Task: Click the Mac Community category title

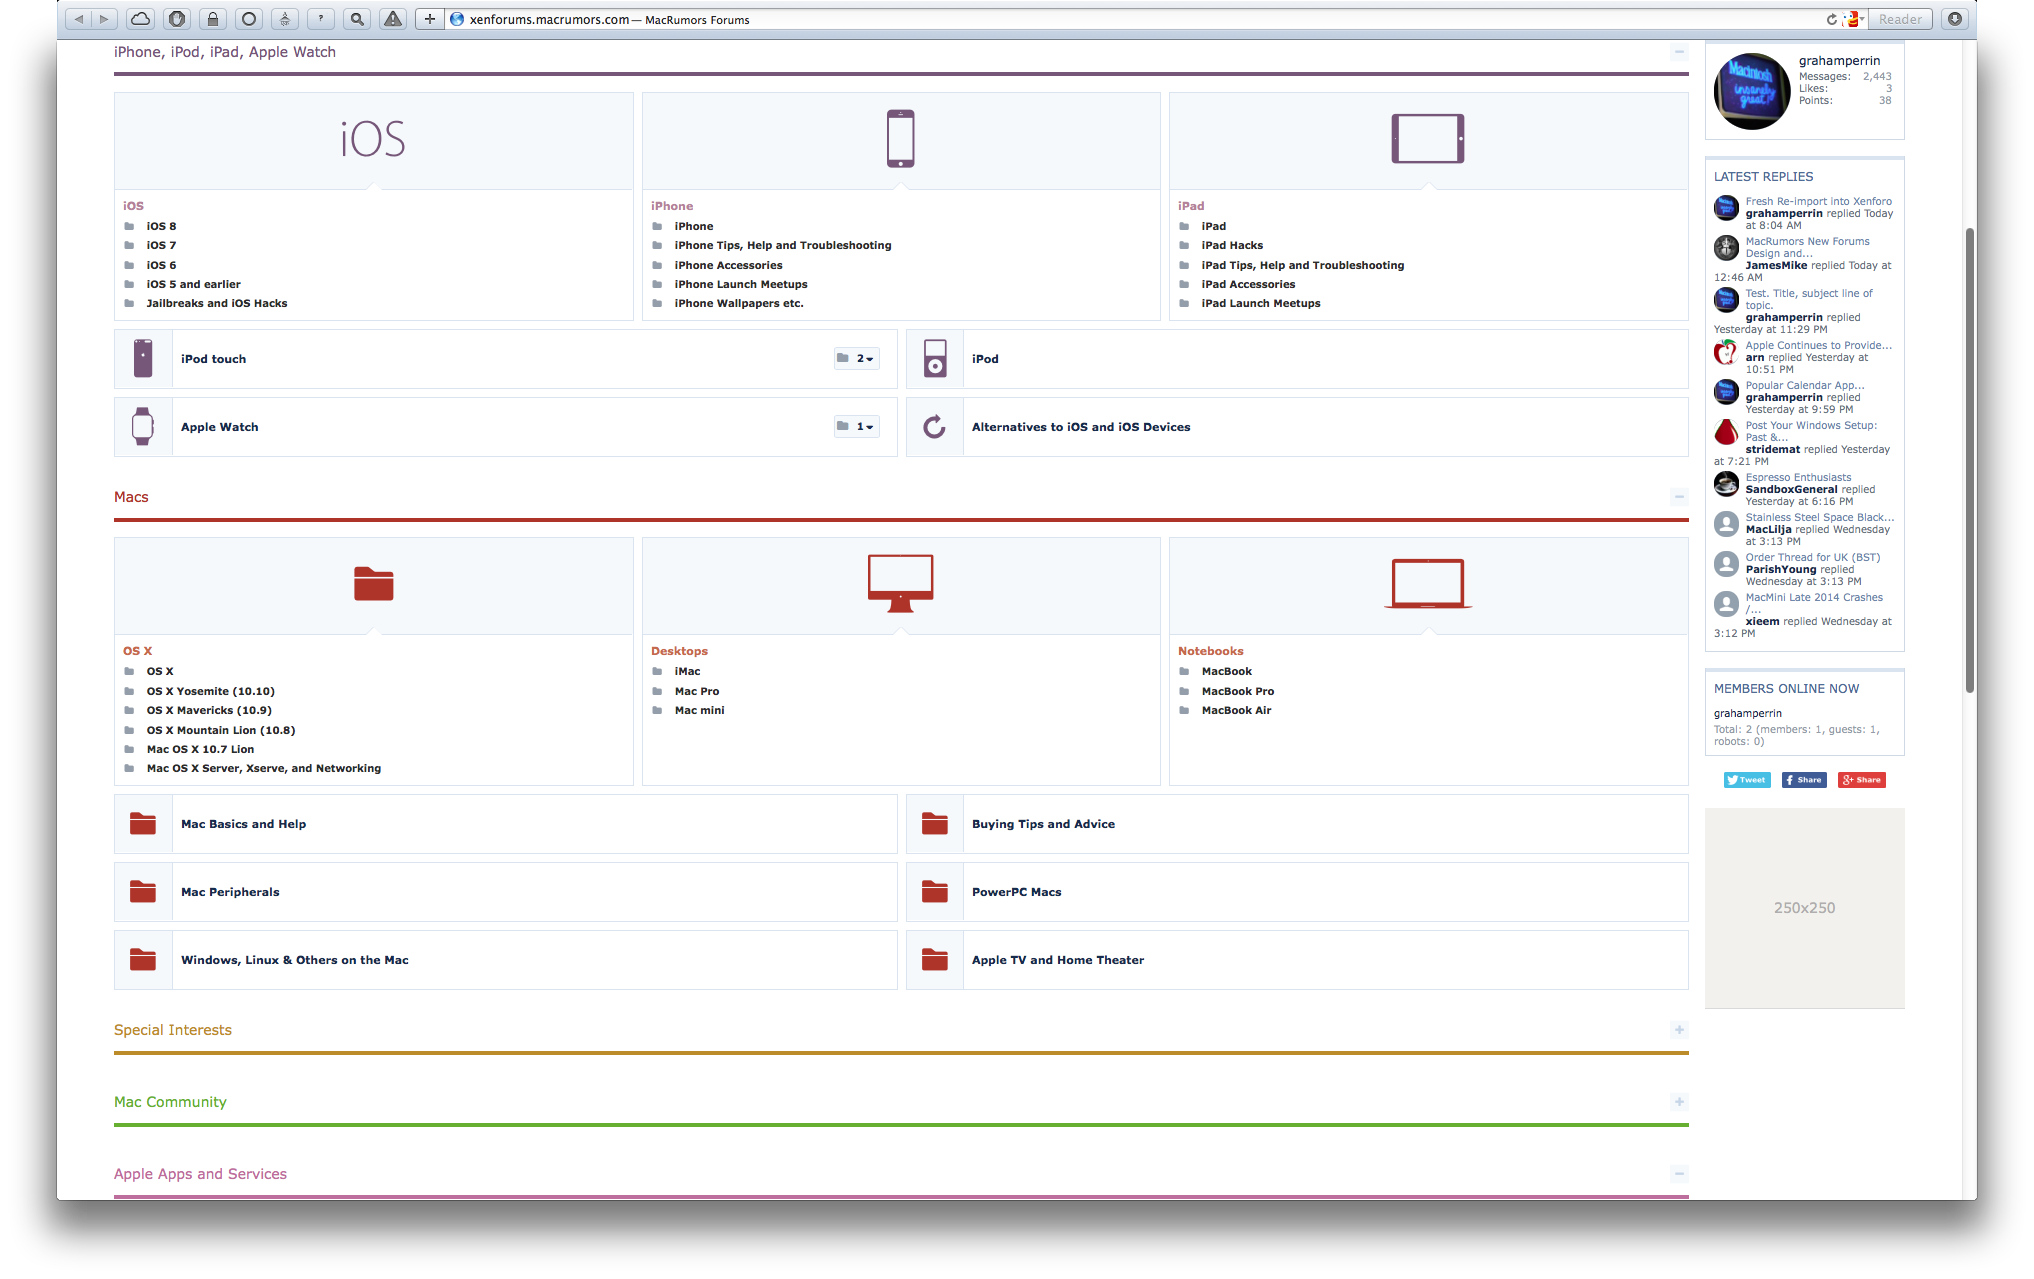Action: tap(170, 1102)
